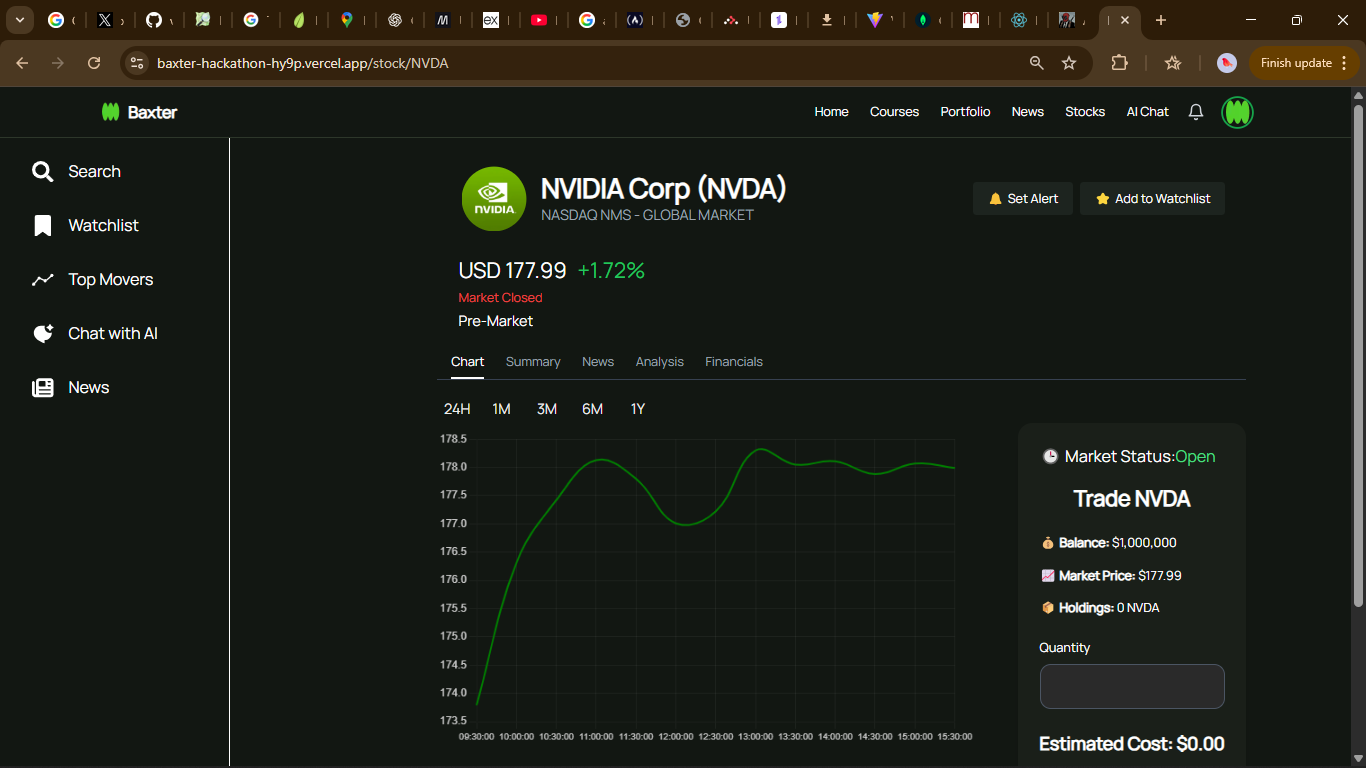Open the browser Extensions puzzle icon
The width and height of the screenshot is (1366, 768).
(x=1119, y=63)
